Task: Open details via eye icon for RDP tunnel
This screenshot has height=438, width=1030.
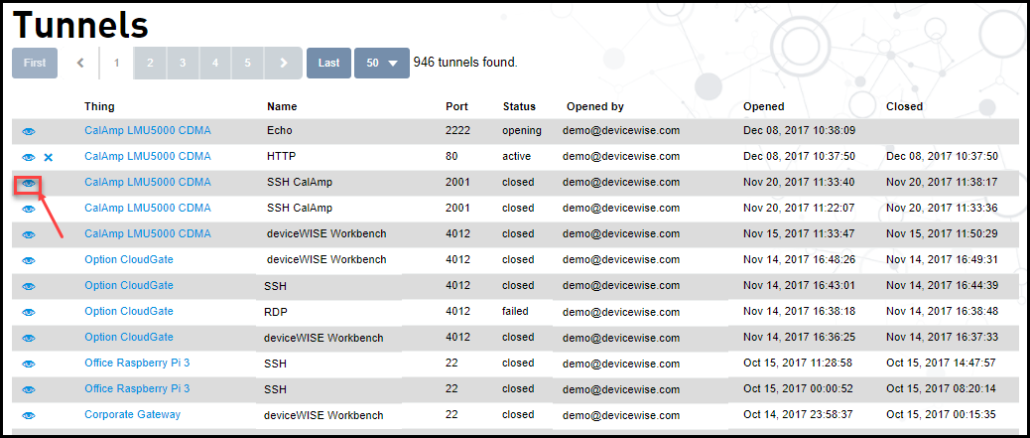Action: coord(29,312)
